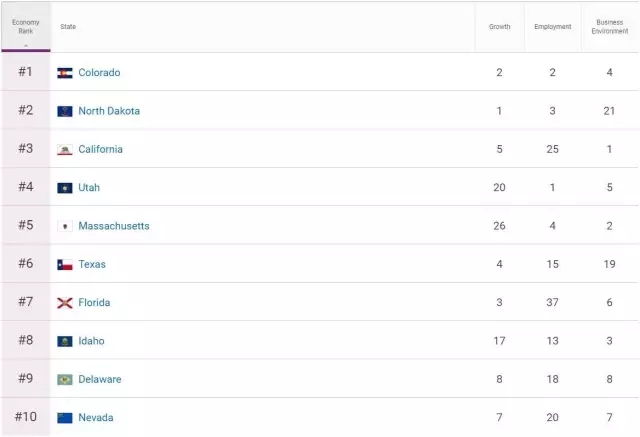Image resolution: width=640 pixels, height=437 pixels.
Task: Sort table by Employment column header
Action: click(x=552, y=27)
